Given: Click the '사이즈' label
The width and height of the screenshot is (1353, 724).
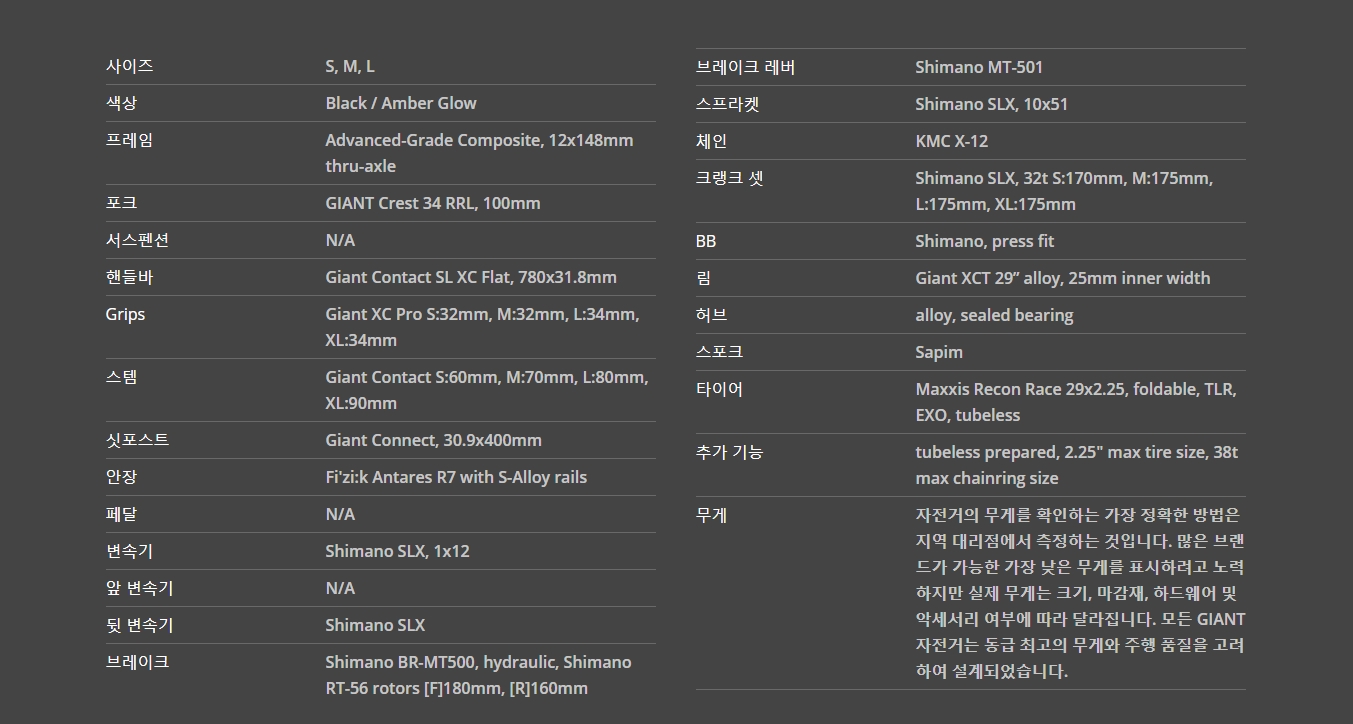Looking at the screenshot, I should click(129, 66).
